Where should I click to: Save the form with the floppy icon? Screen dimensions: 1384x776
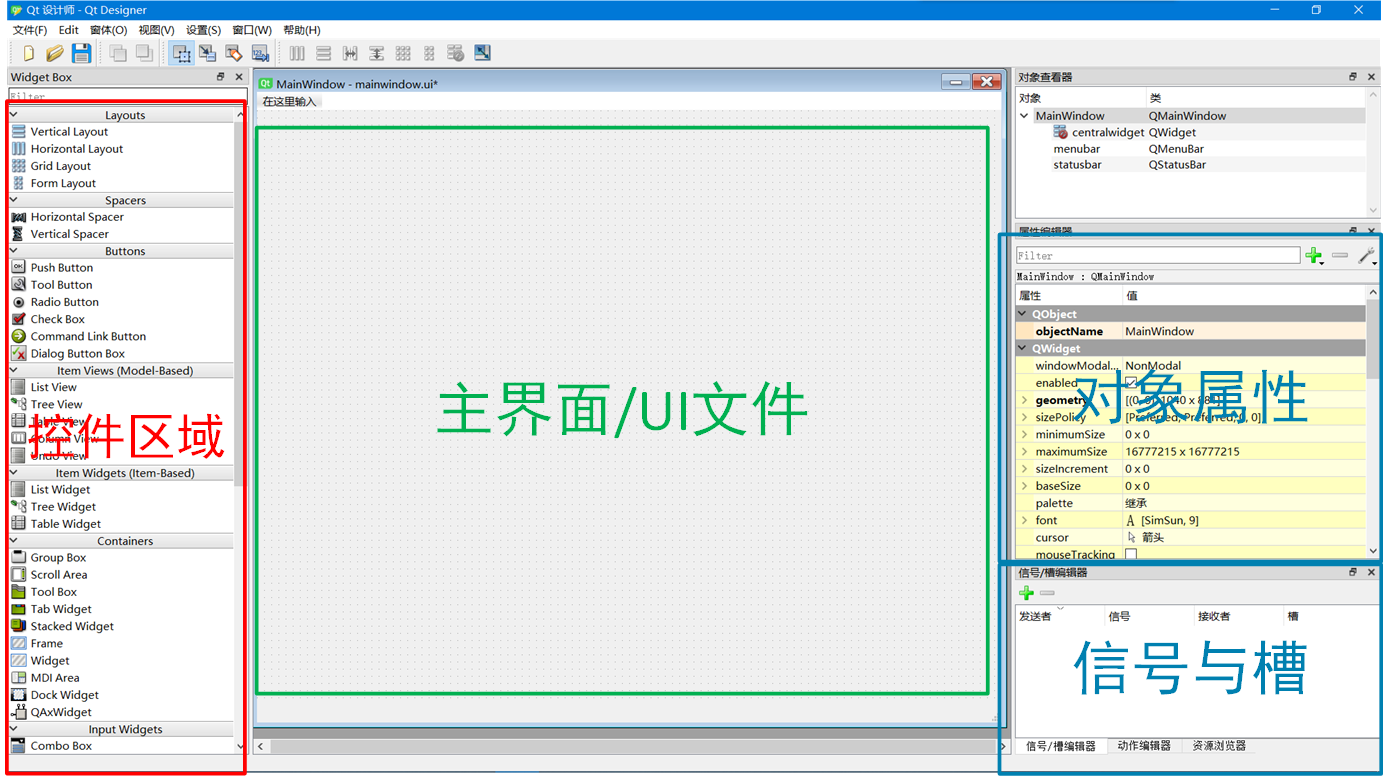point(81,53)
